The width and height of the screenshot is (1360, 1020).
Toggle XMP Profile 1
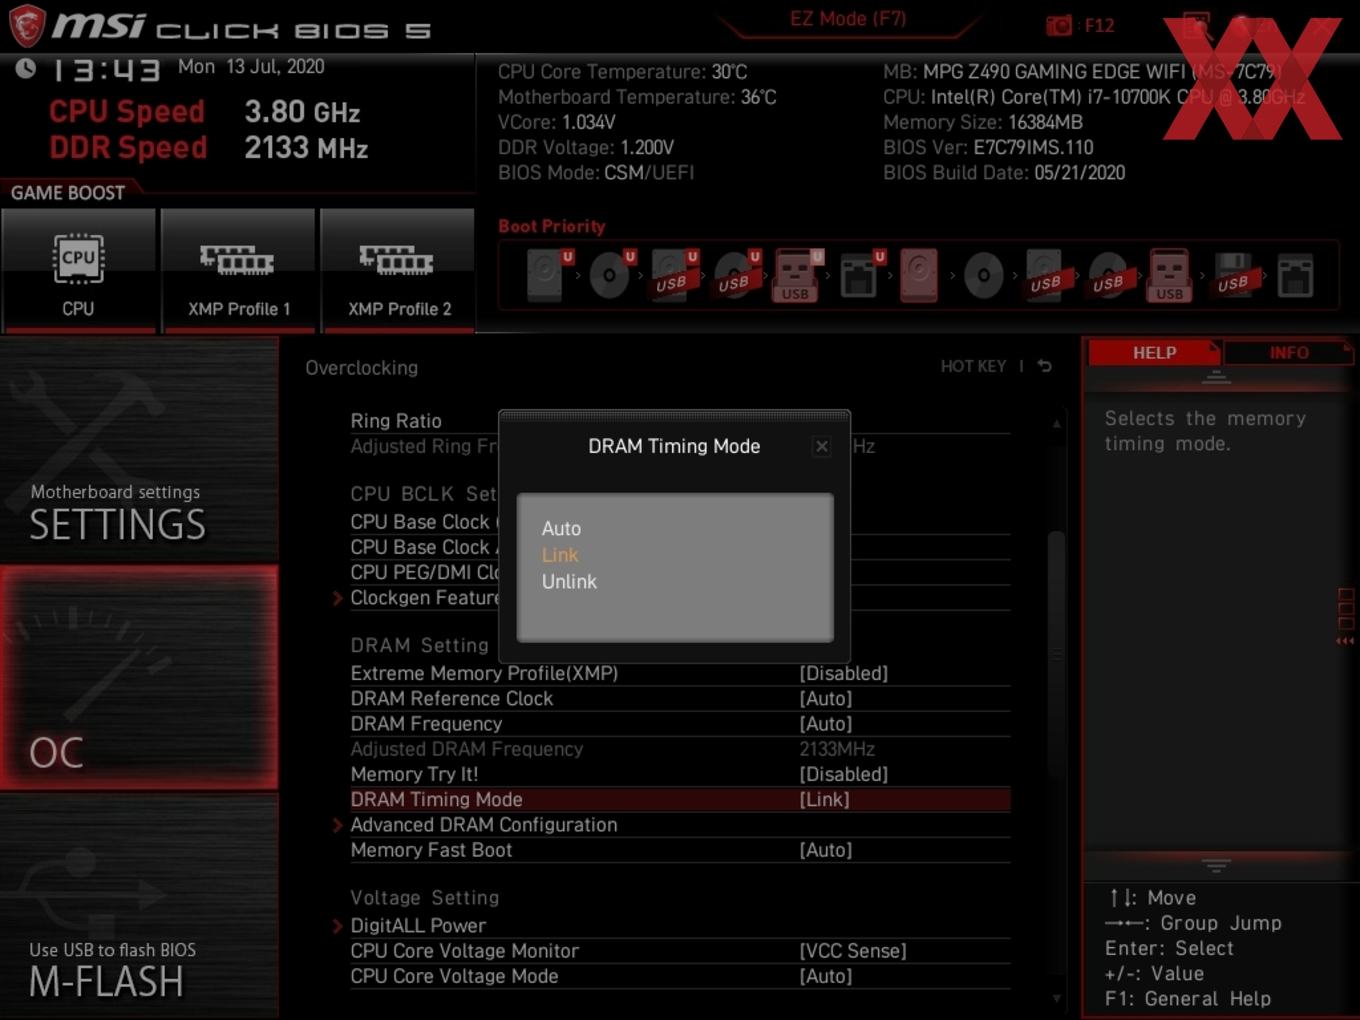point(238,270)
